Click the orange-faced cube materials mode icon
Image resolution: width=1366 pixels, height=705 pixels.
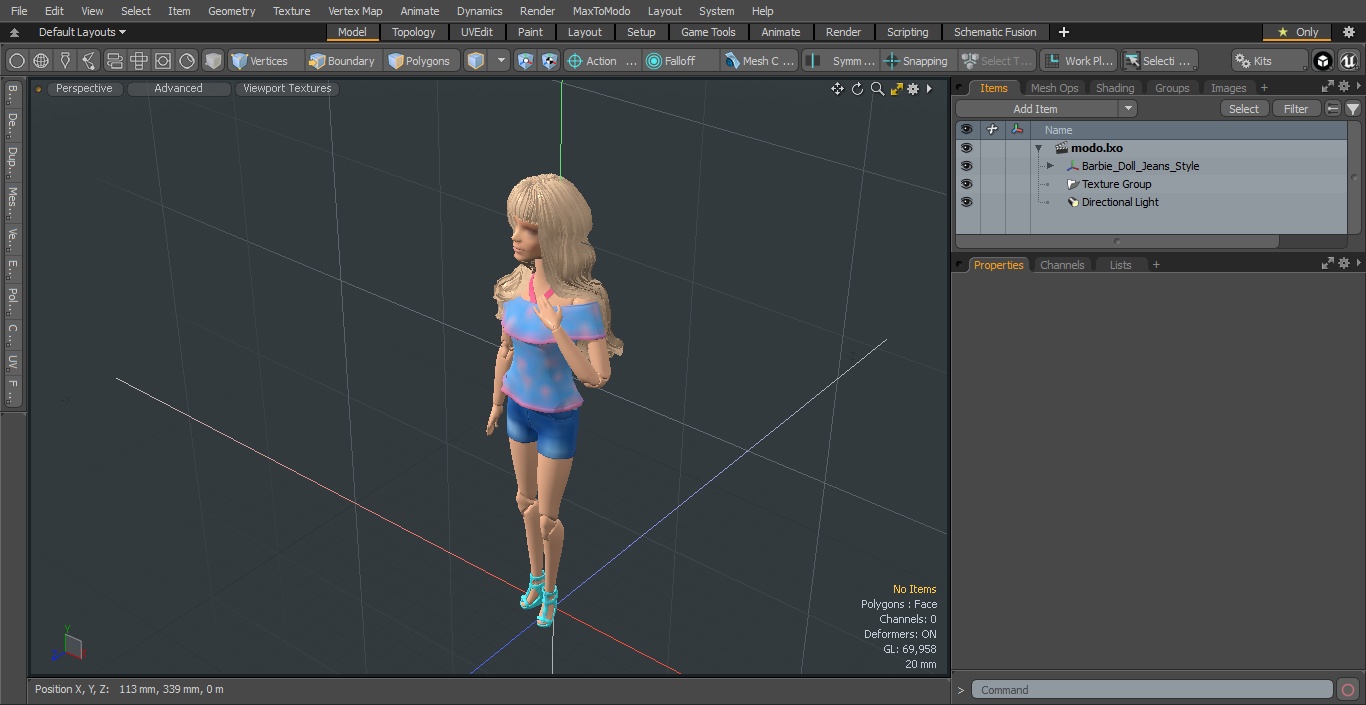tap(477, 61)
